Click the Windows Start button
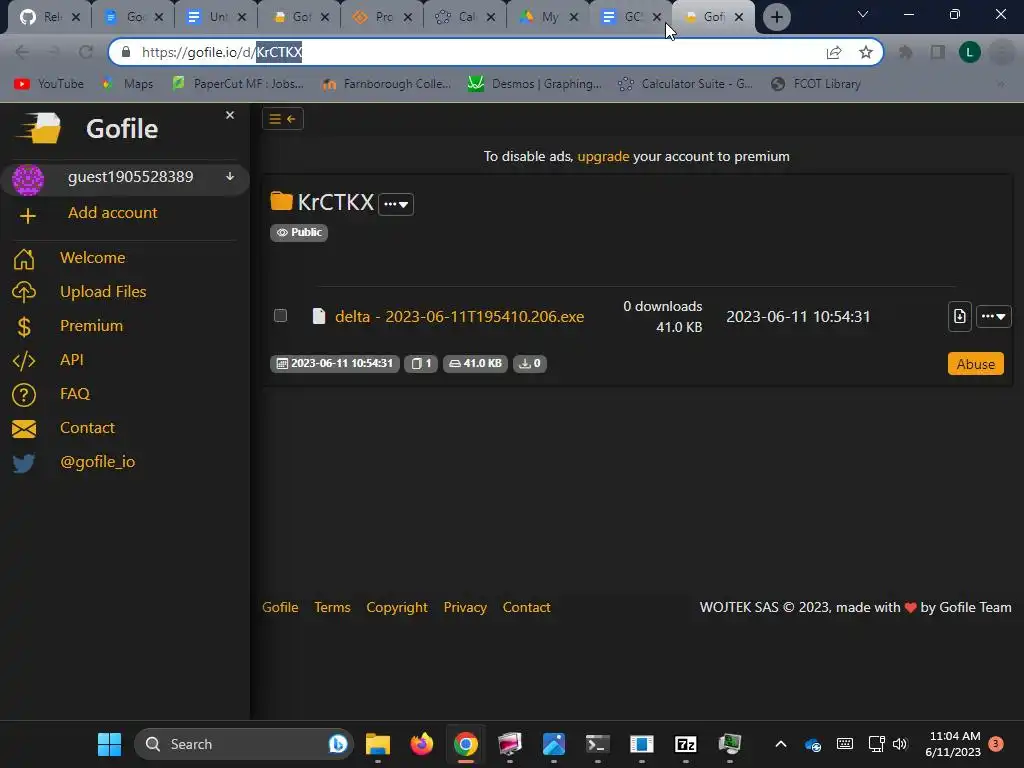The height and width of the screenshot is (768, 1024). 109,744
